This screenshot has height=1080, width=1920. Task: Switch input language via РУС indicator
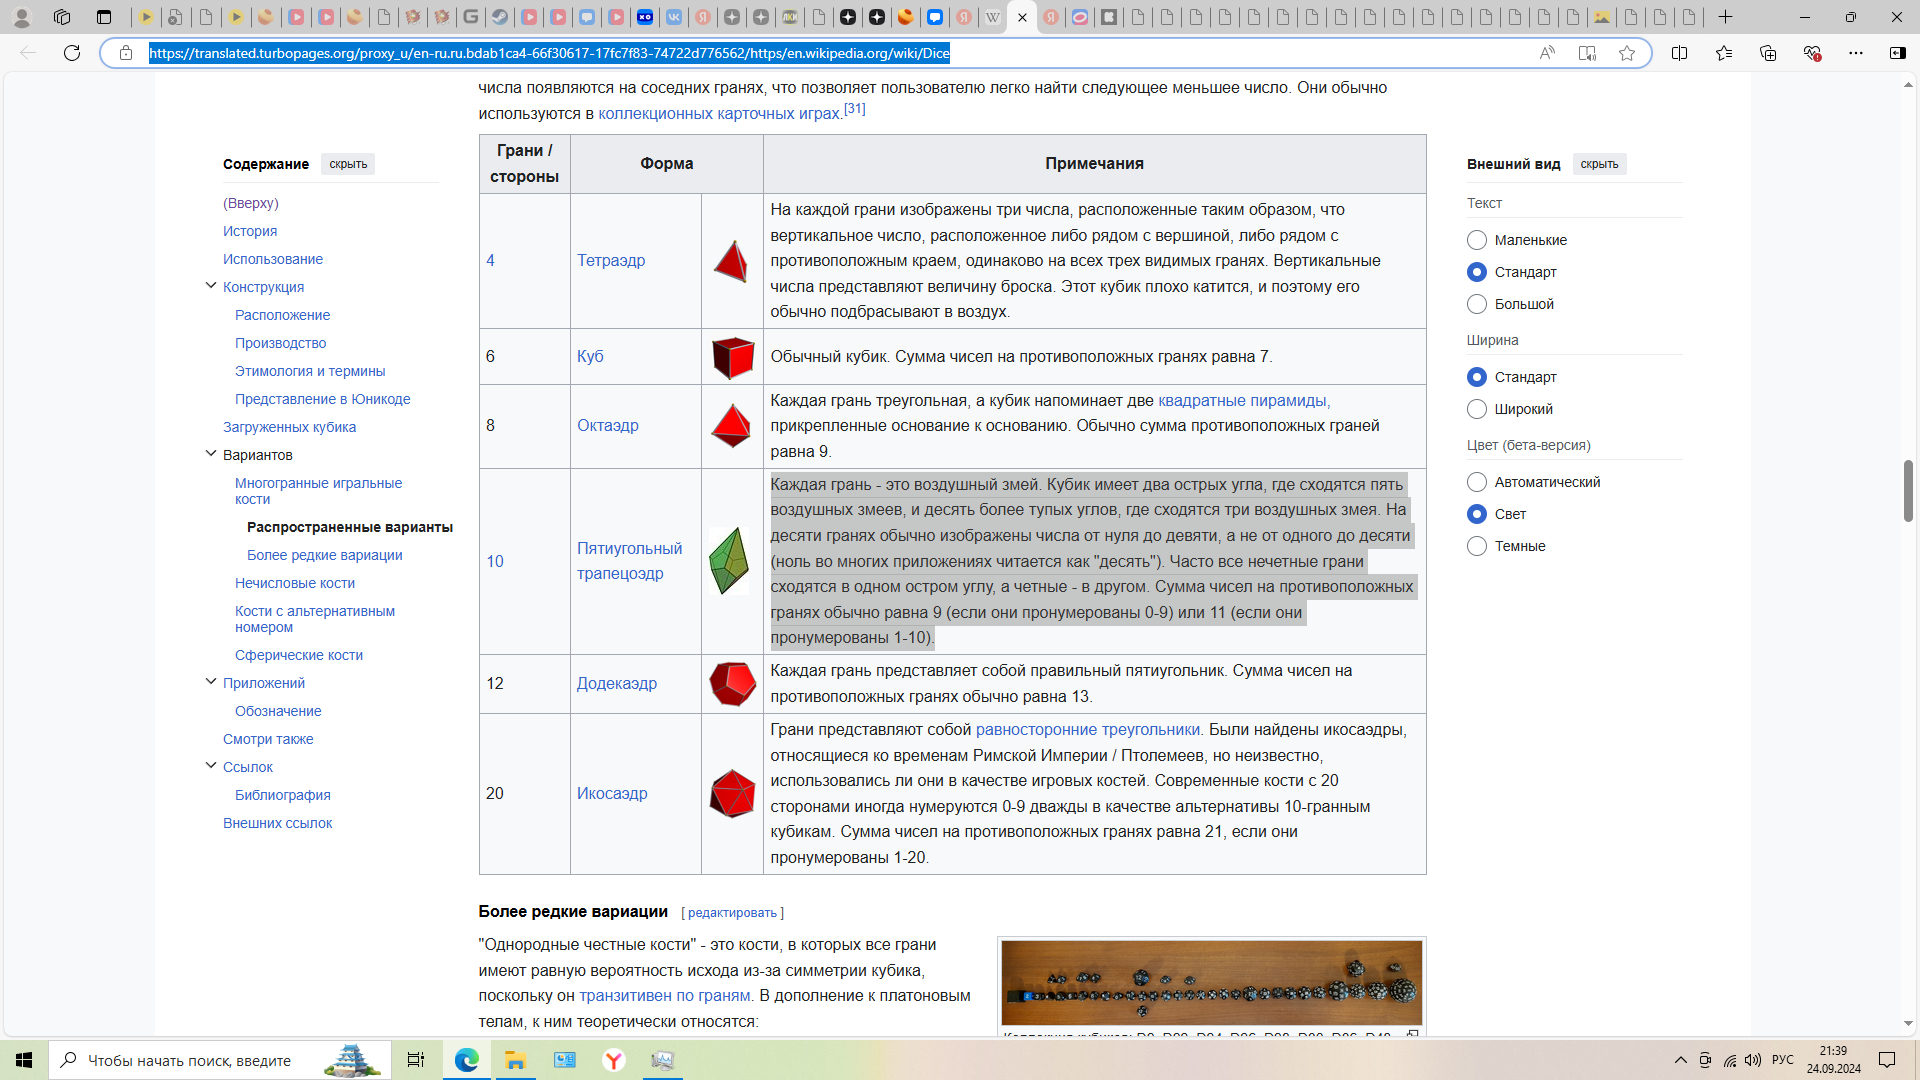pos(1782,1060)
